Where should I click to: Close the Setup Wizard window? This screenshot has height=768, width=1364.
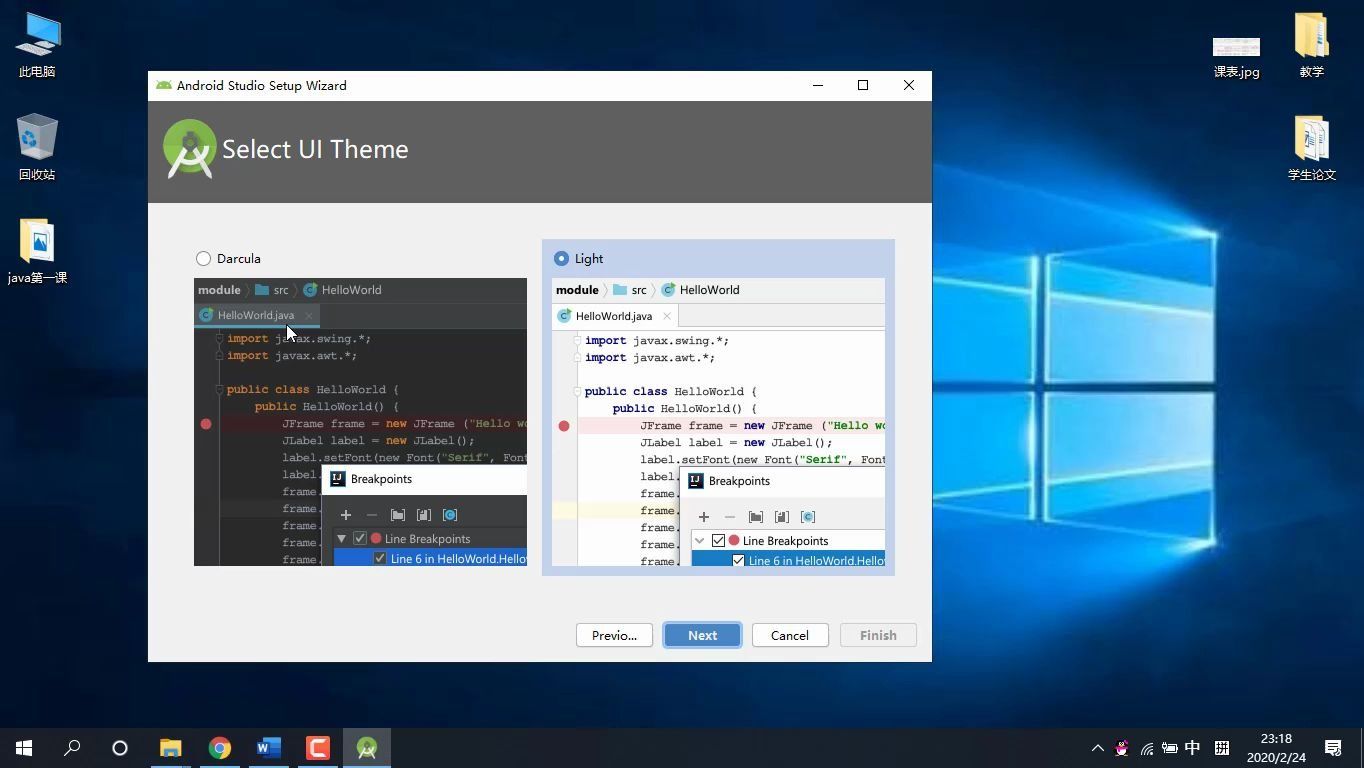tap(909, 85)
